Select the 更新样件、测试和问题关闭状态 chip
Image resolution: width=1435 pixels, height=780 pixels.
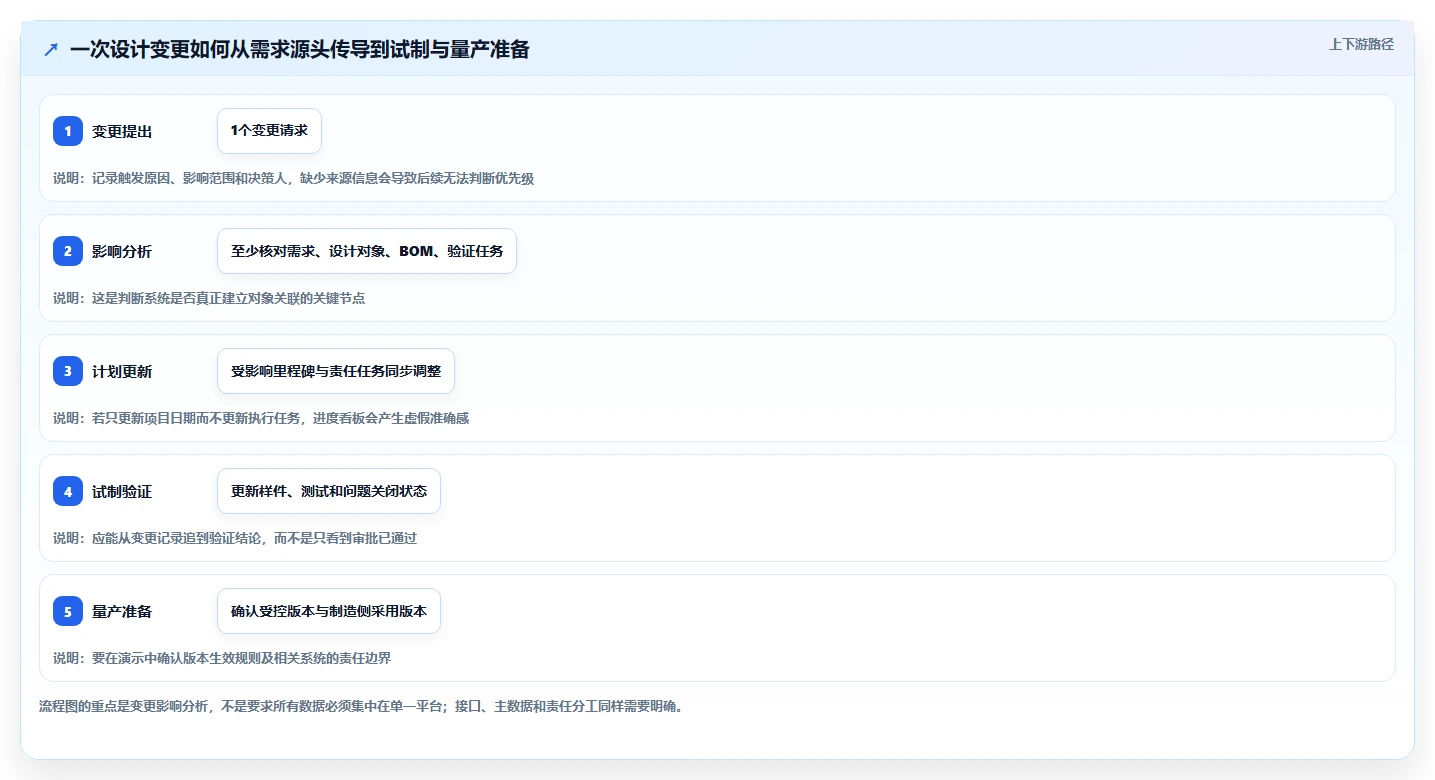(329, 491)
